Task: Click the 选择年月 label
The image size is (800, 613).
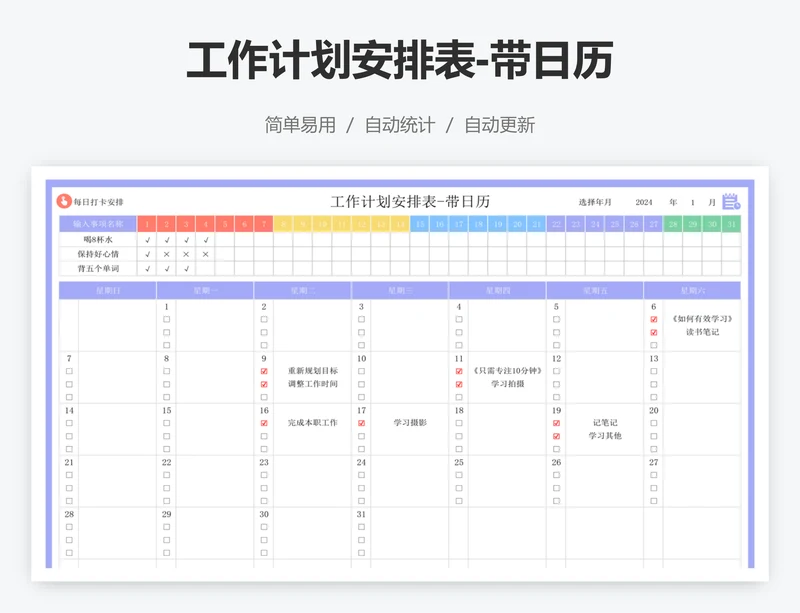Action: click(x=595, y=202)
